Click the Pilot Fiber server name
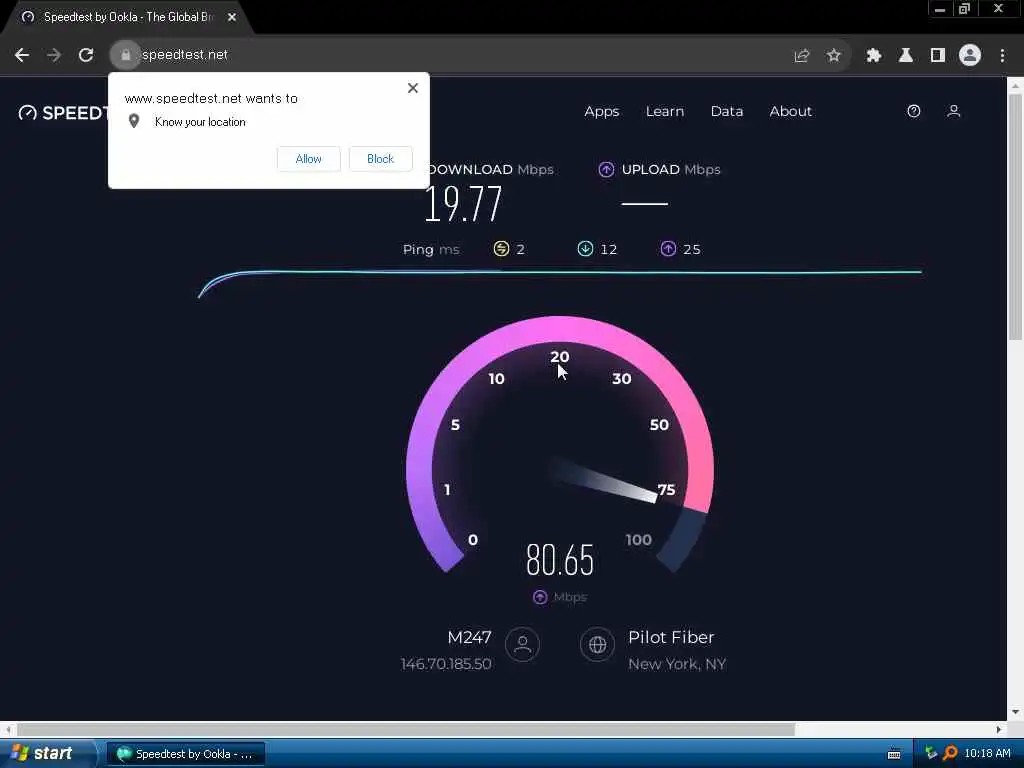The height and width of the screenshot is (768, 1024). tap(671, 637)
